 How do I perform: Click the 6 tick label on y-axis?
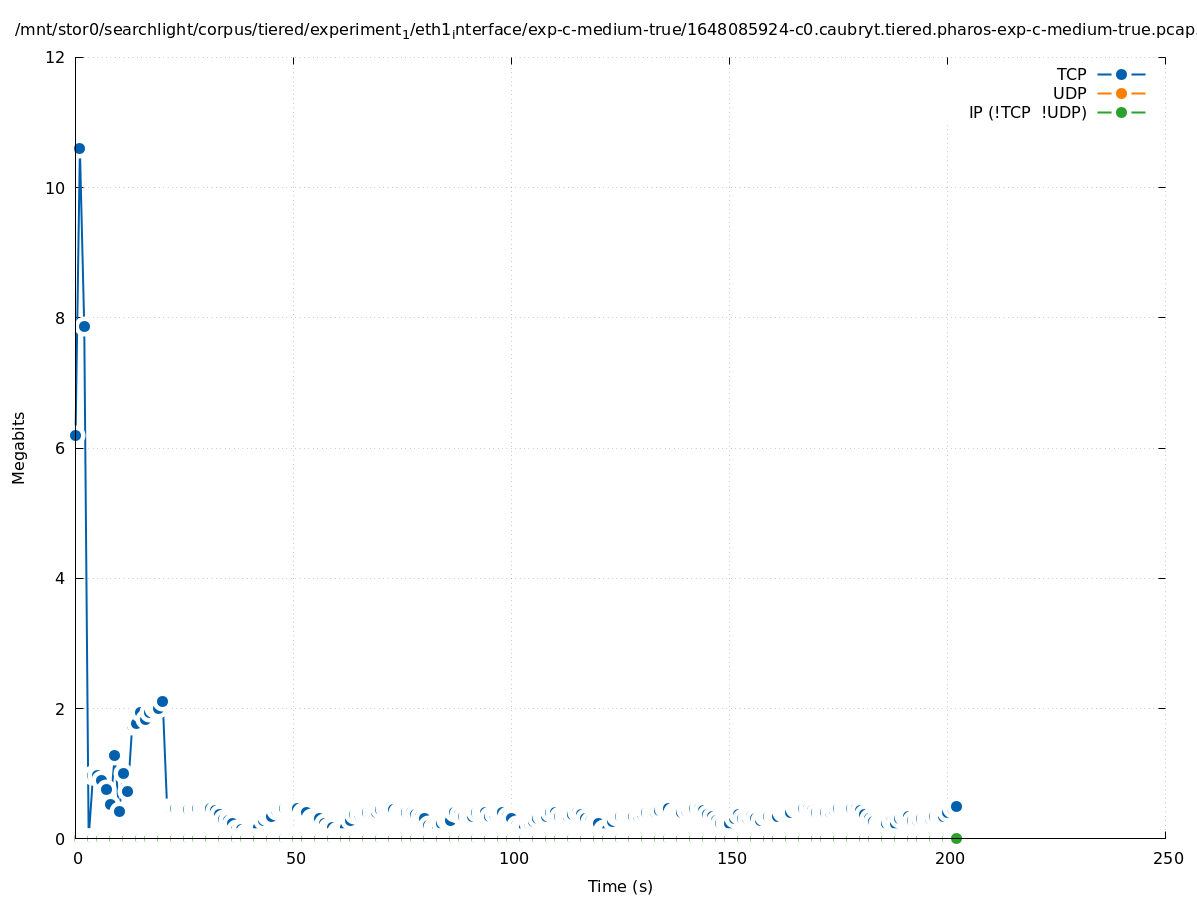coord(60,448)
